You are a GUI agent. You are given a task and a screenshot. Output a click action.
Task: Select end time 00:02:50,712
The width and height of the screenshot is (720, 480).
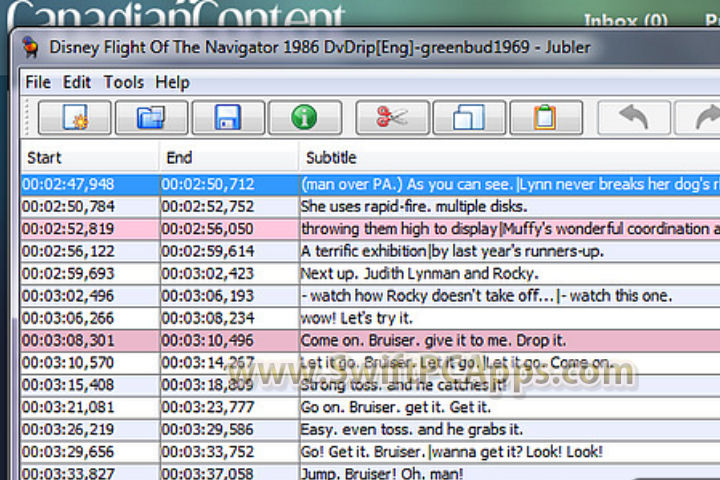[x=208, y=184]
